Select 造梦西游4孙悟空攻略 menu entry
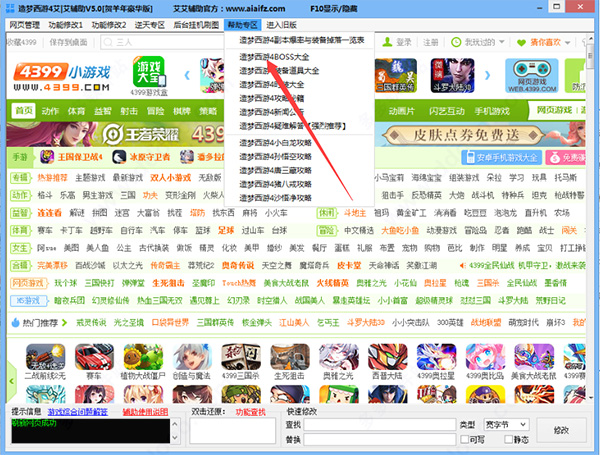 276,157
